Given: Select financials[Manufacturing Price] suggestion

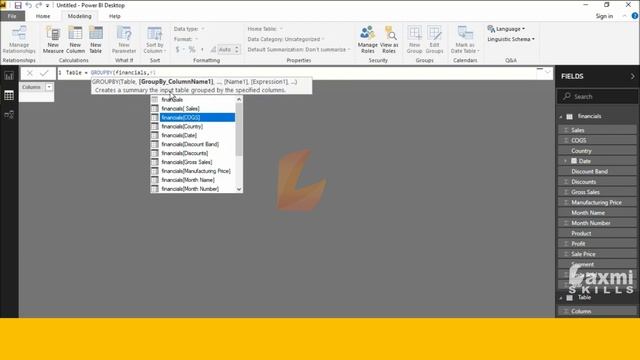Looking at the screenshot, I should [193, 171].
